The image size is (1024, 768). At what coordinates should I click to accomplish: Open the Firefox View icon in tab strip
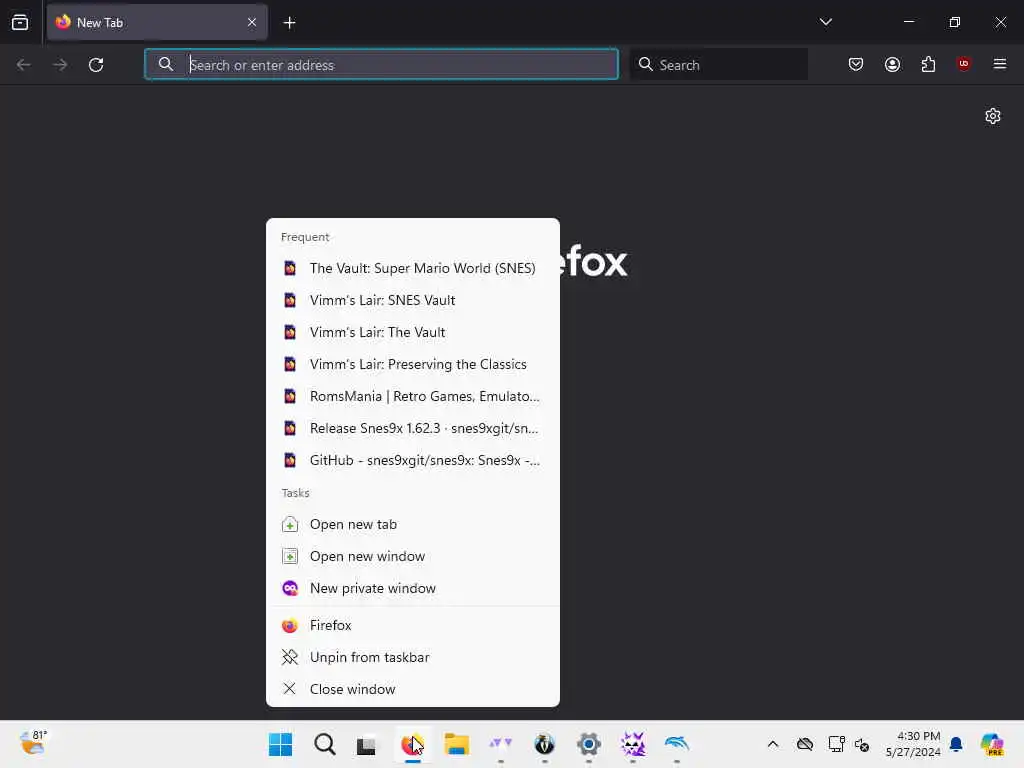(20, 22)
